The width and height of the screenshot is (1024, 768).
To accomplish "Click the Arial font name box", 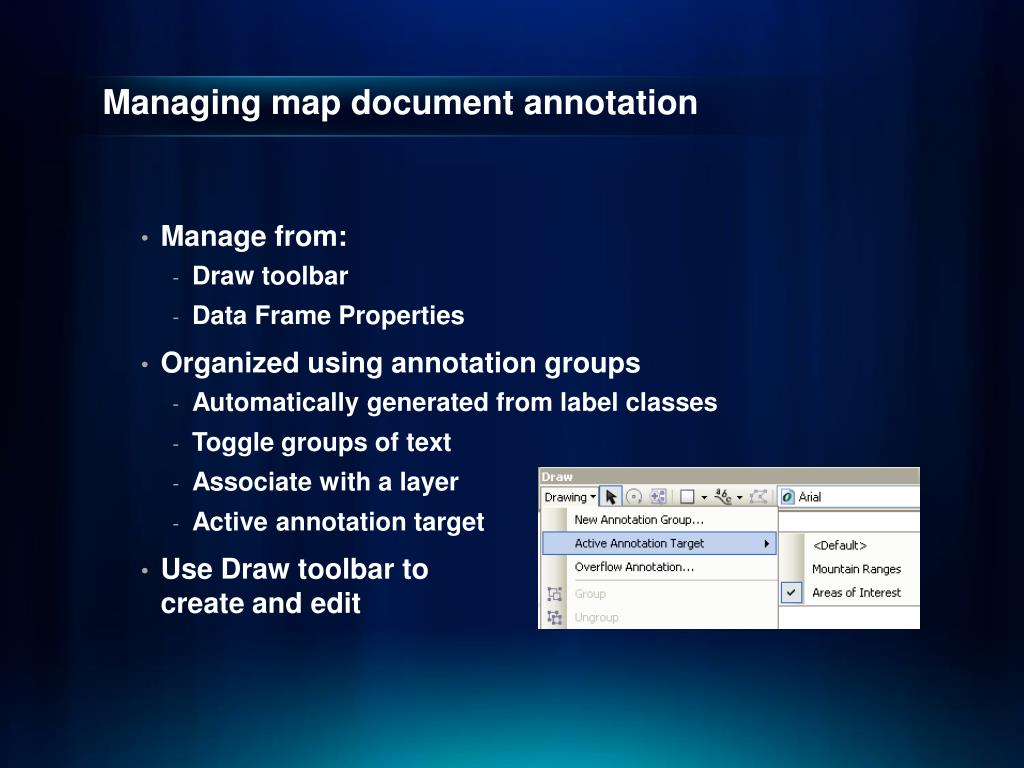I will (x=850, y=497).
